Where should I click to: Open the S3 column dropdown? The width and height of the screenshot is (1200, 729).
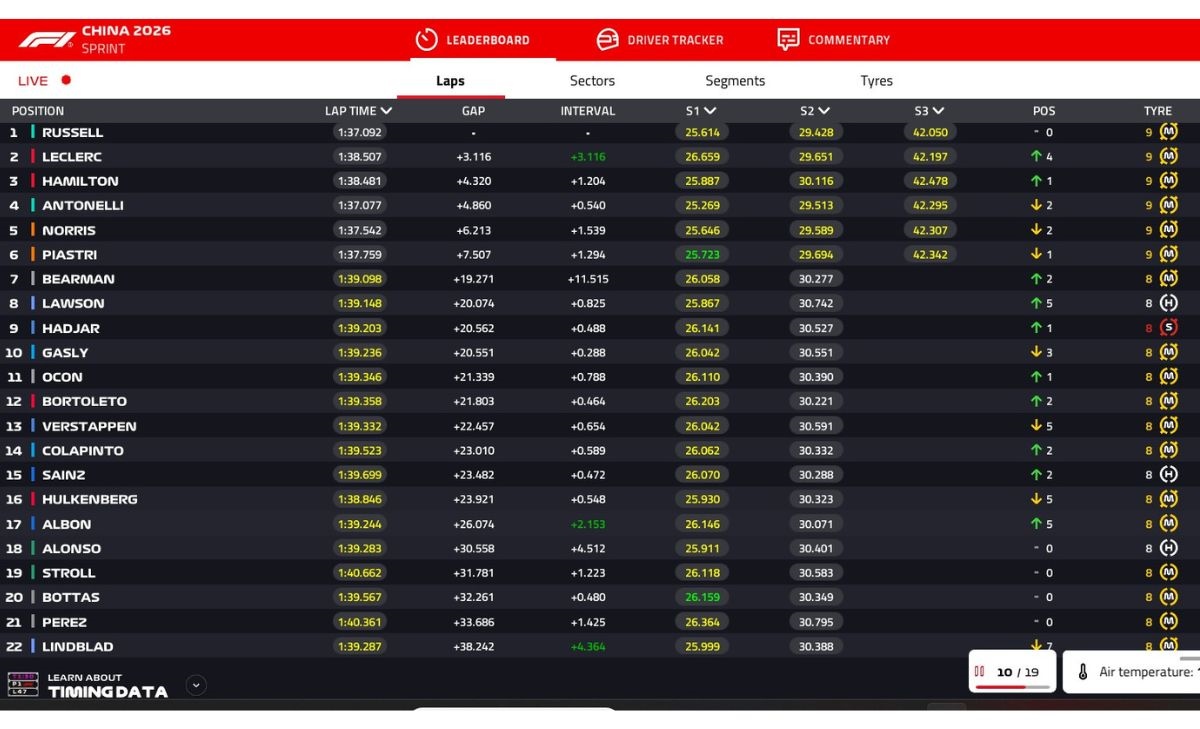pyautogui.click(x=938, y=111)
